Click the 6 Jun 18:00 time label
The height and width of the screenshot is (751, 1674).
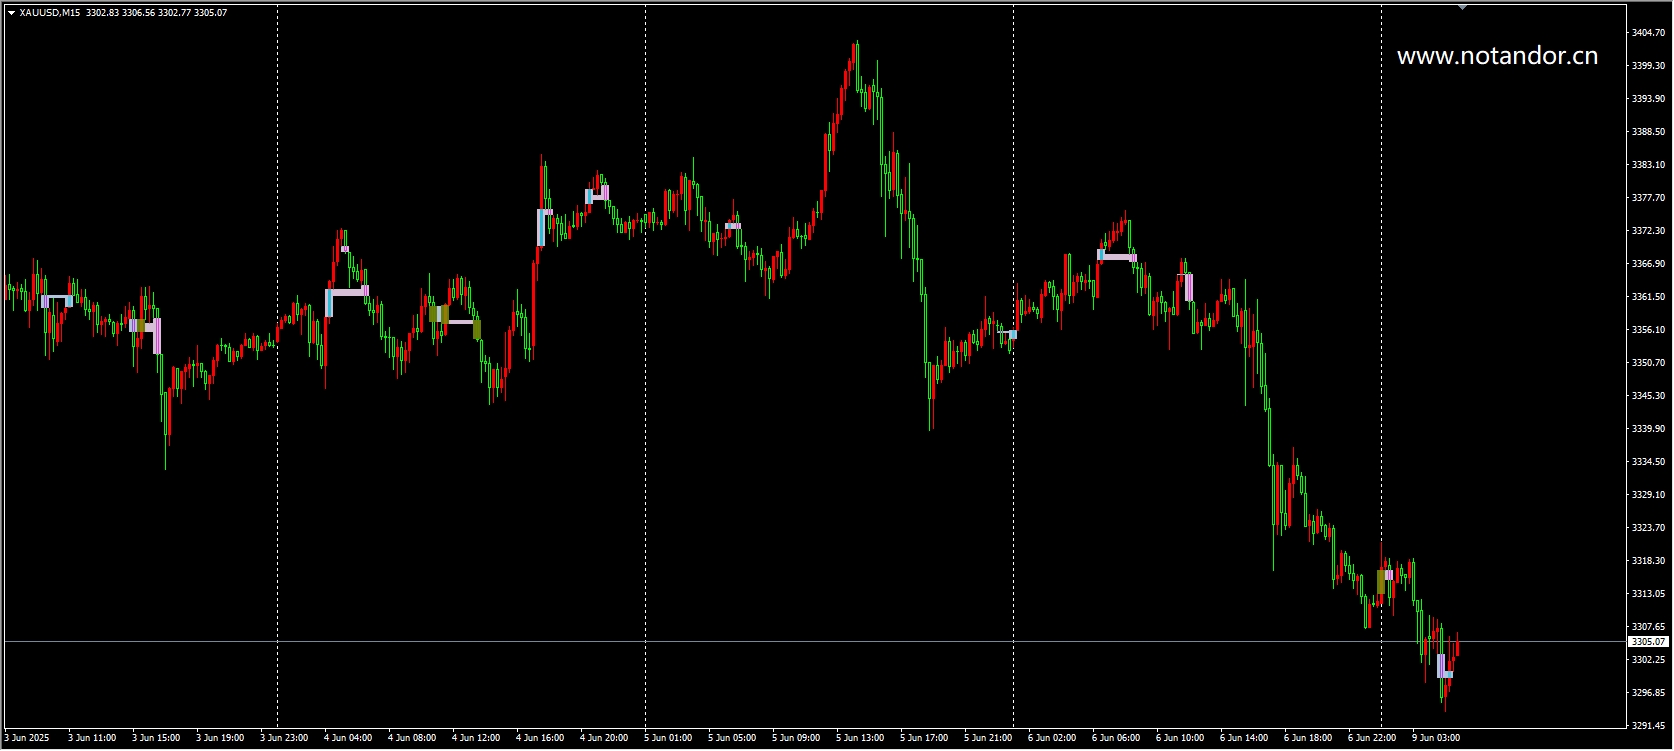pos(1308,738)
